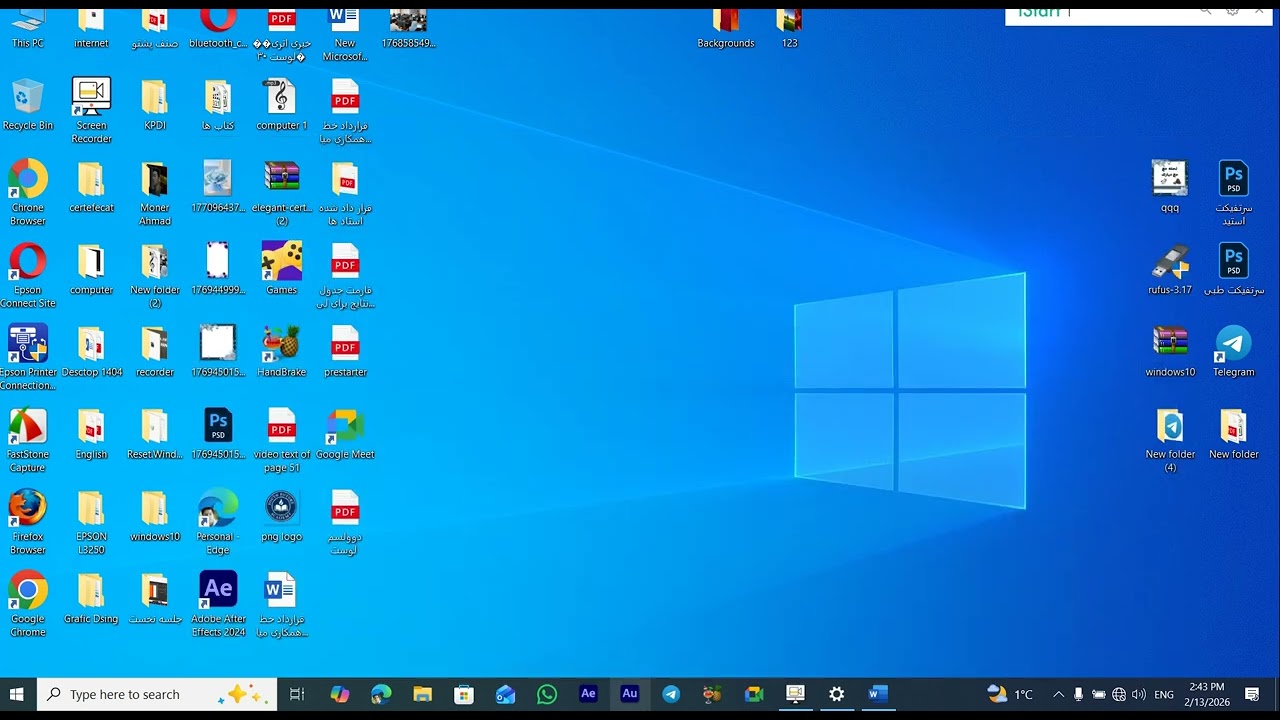Select the qqq desktop file
The height and width of the screenshot is (720, 1280).
[x=1170, y=187]
